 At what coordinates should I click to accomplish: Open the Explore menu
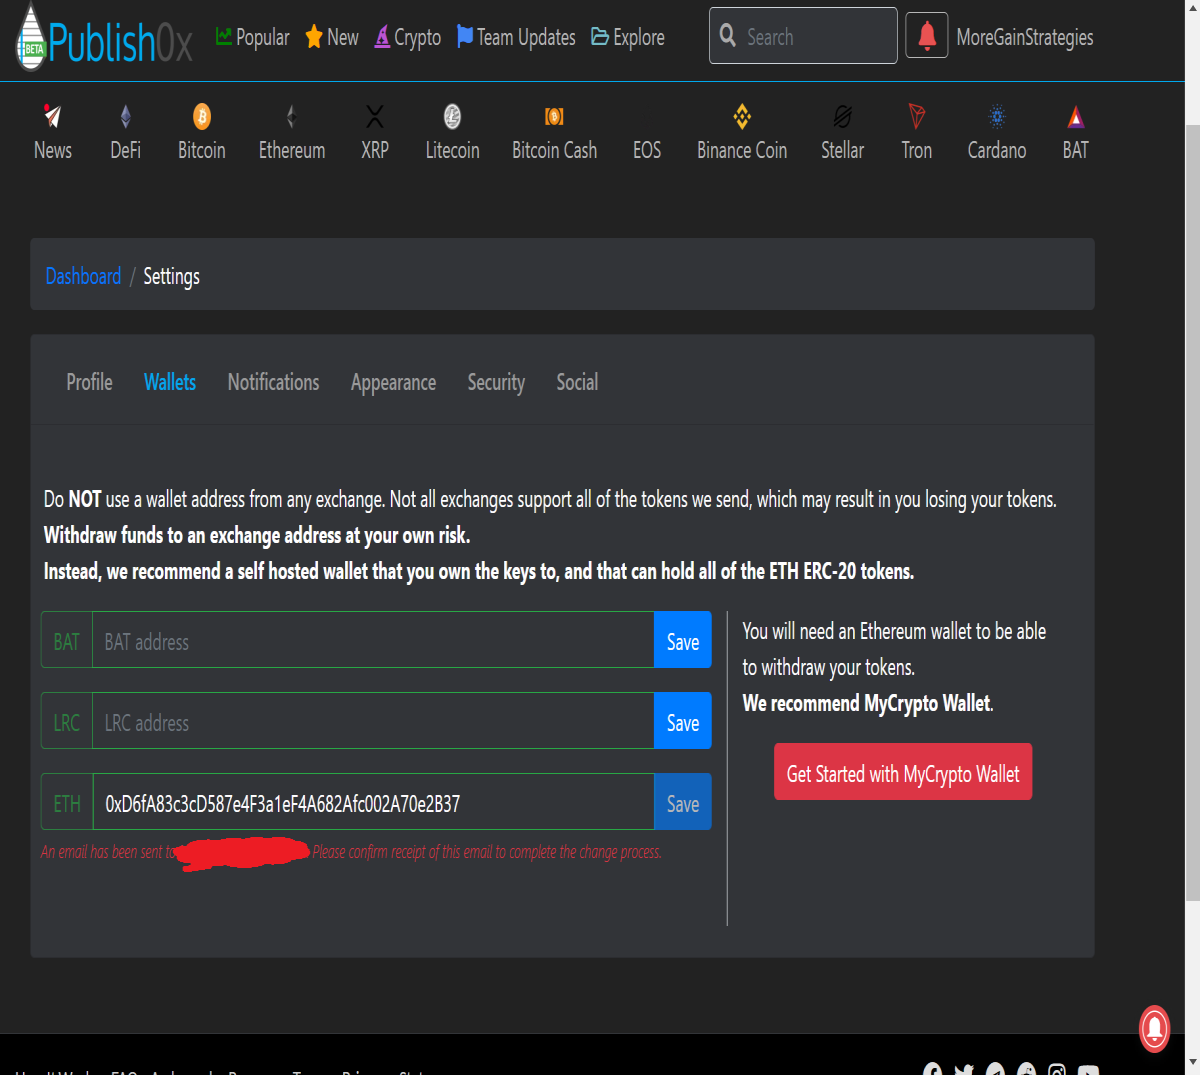click(628, 37)
